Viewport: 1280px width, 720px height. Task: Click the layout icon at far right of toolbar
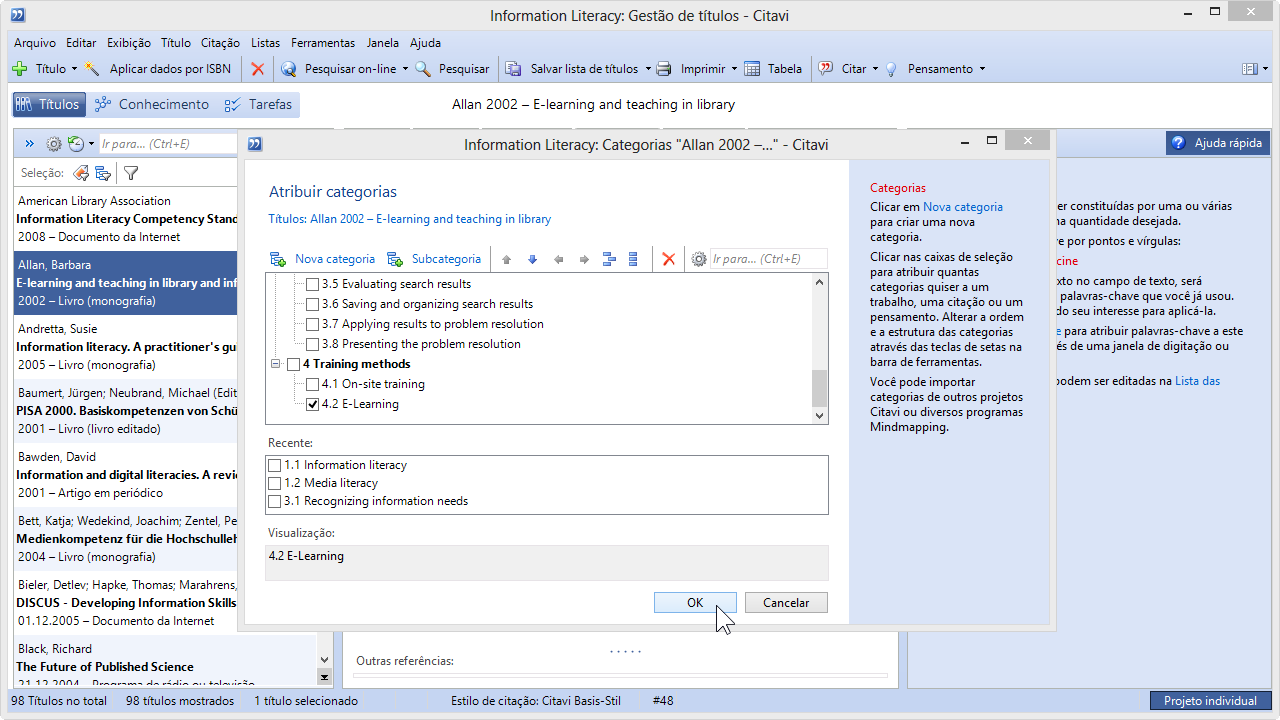coord(1249,69)
